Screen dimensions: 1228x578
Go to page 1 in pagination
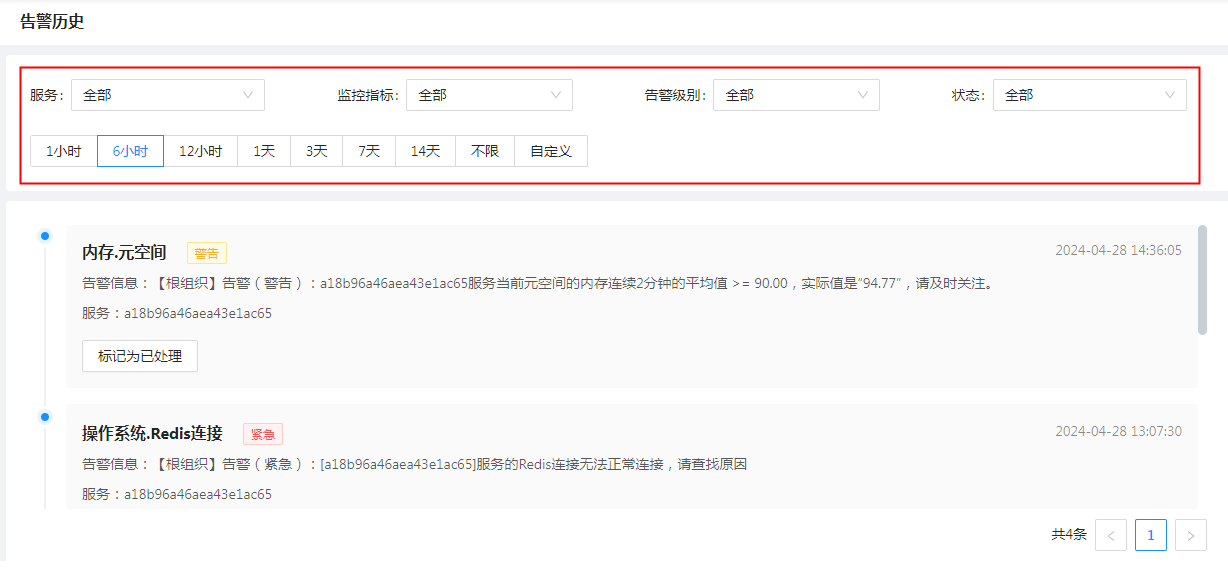point(1150,535)
